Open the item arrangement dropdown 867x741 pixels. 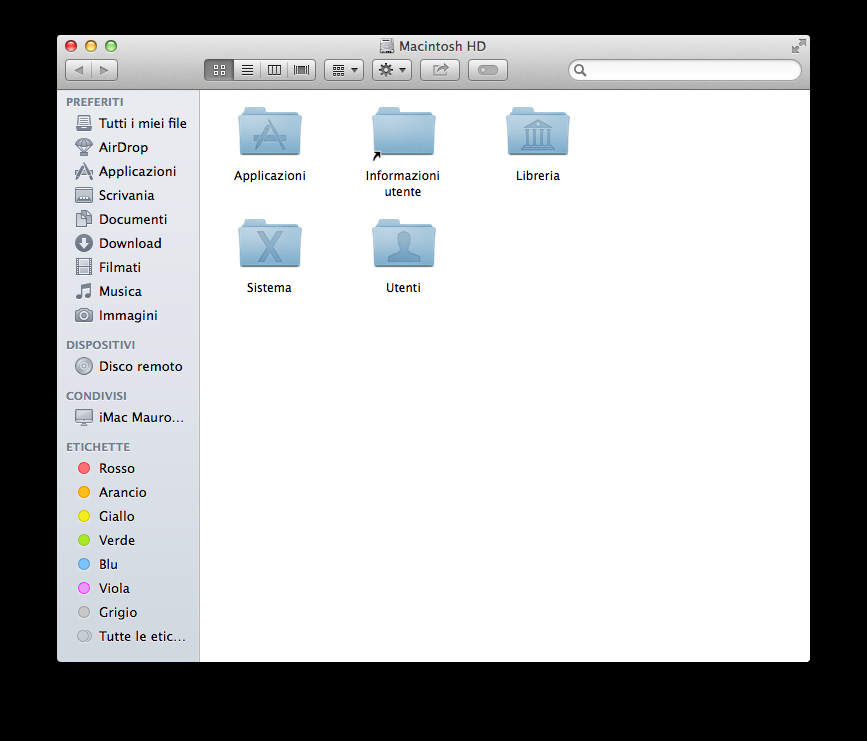[343, 70]
